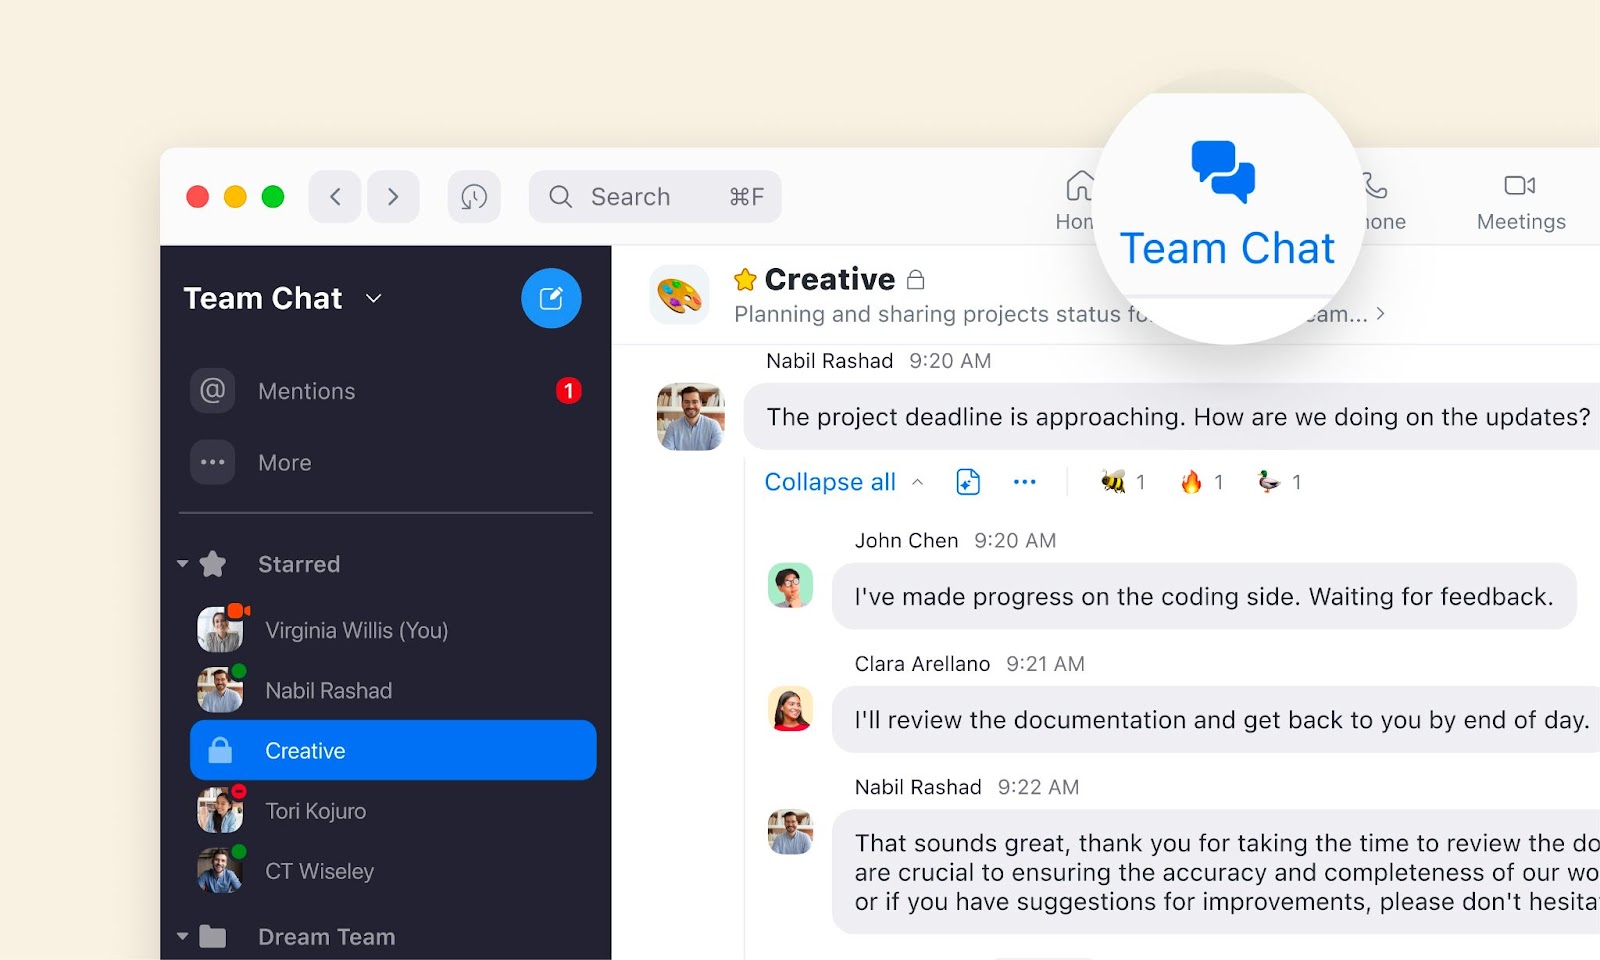The image size is (1600, 960).
Task: Select the Creative channel in sidebar
Action: (393, 750)
